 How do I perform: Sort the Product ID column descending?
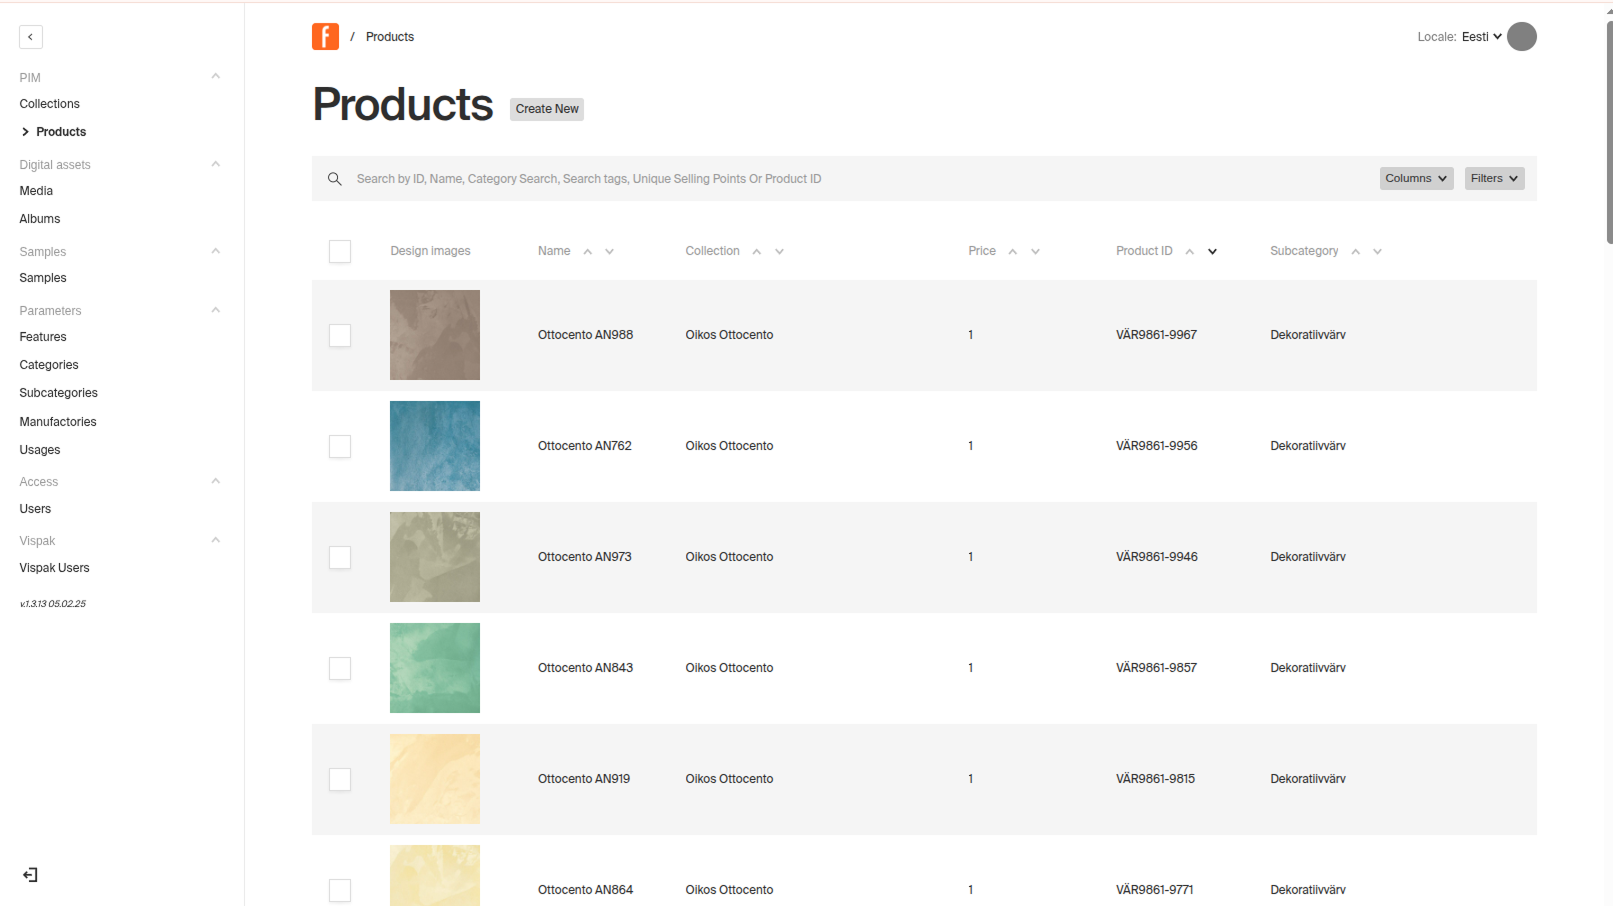pos(1212,252)
